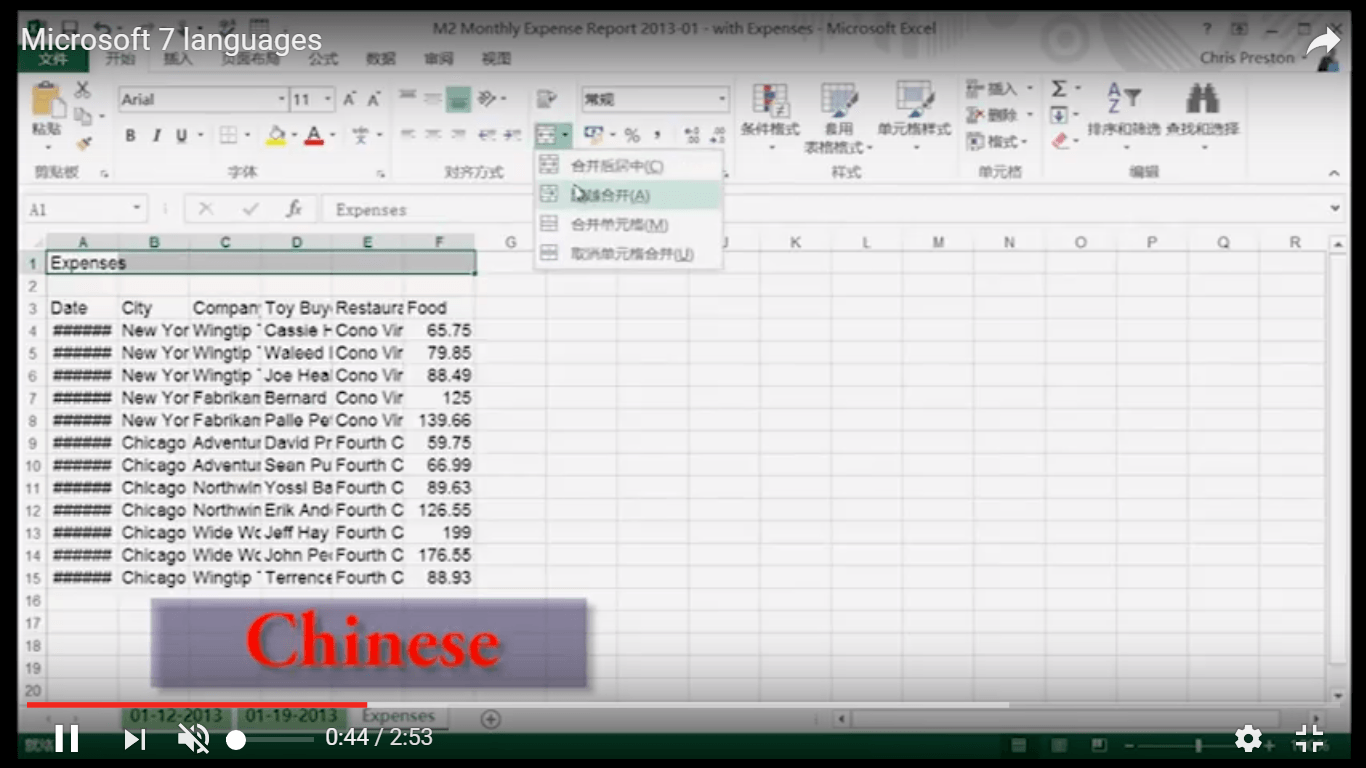Toggle underline formatting
Screen dimensions: 1366x768
[182, 135]
